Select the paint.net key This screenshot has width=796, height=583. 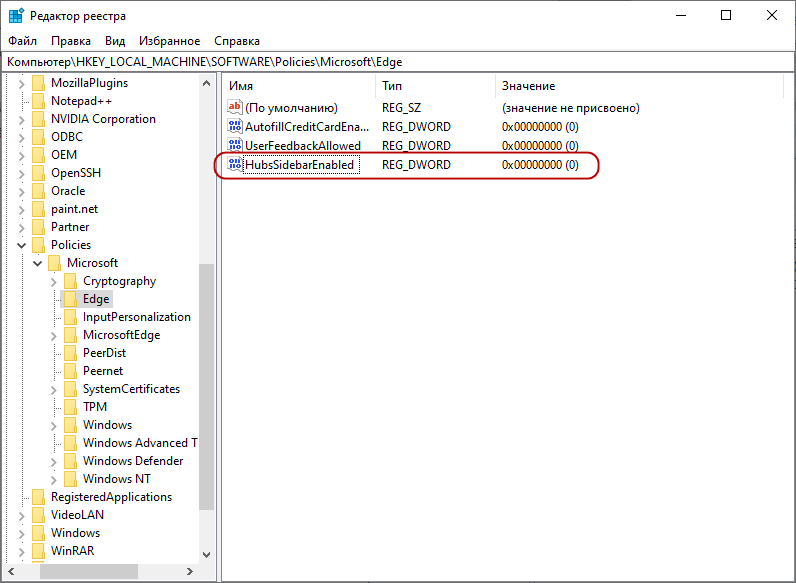point(74,209)
